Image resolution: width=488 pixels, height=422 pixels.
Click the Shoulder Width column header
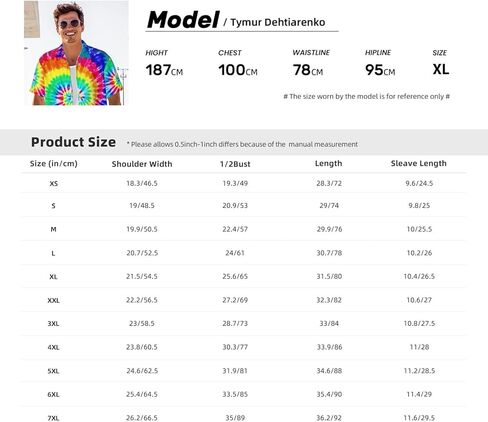[142, 164]
